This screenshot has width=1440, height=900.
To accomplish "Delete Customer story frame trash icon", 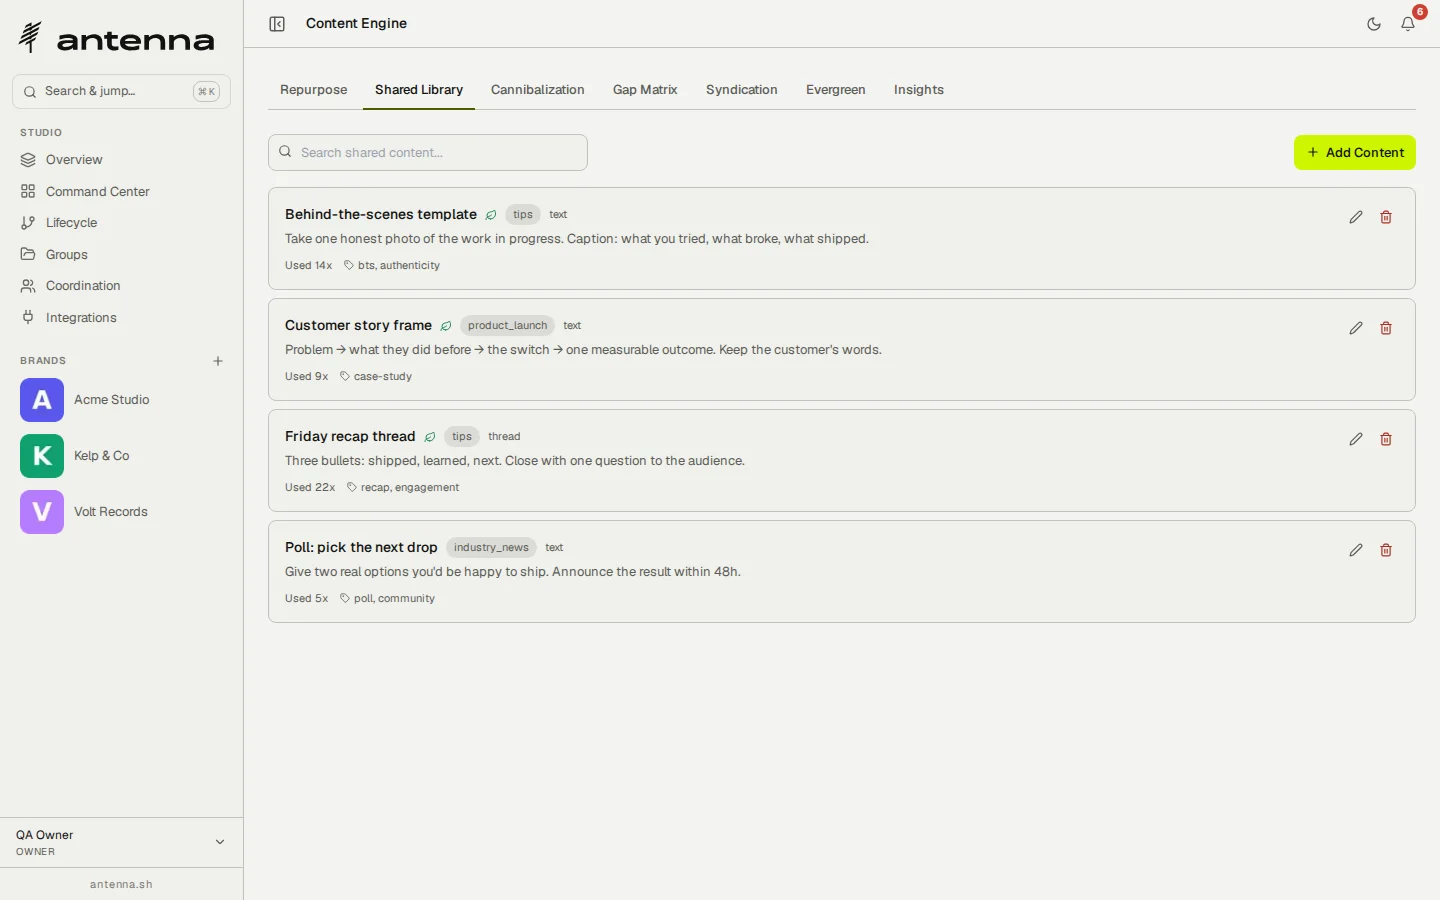I will (1386, 328).
